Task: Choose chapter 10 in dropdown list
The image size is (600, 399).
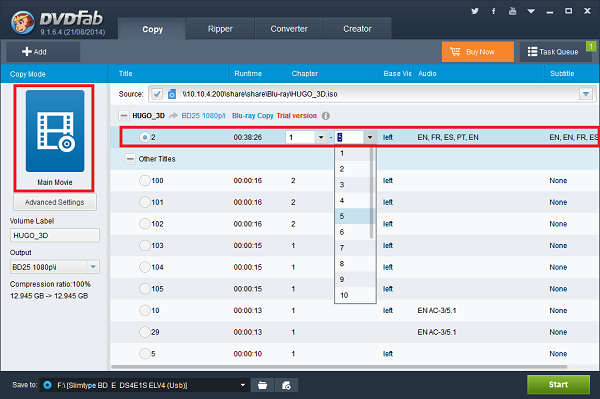Action: coord(353,295)
